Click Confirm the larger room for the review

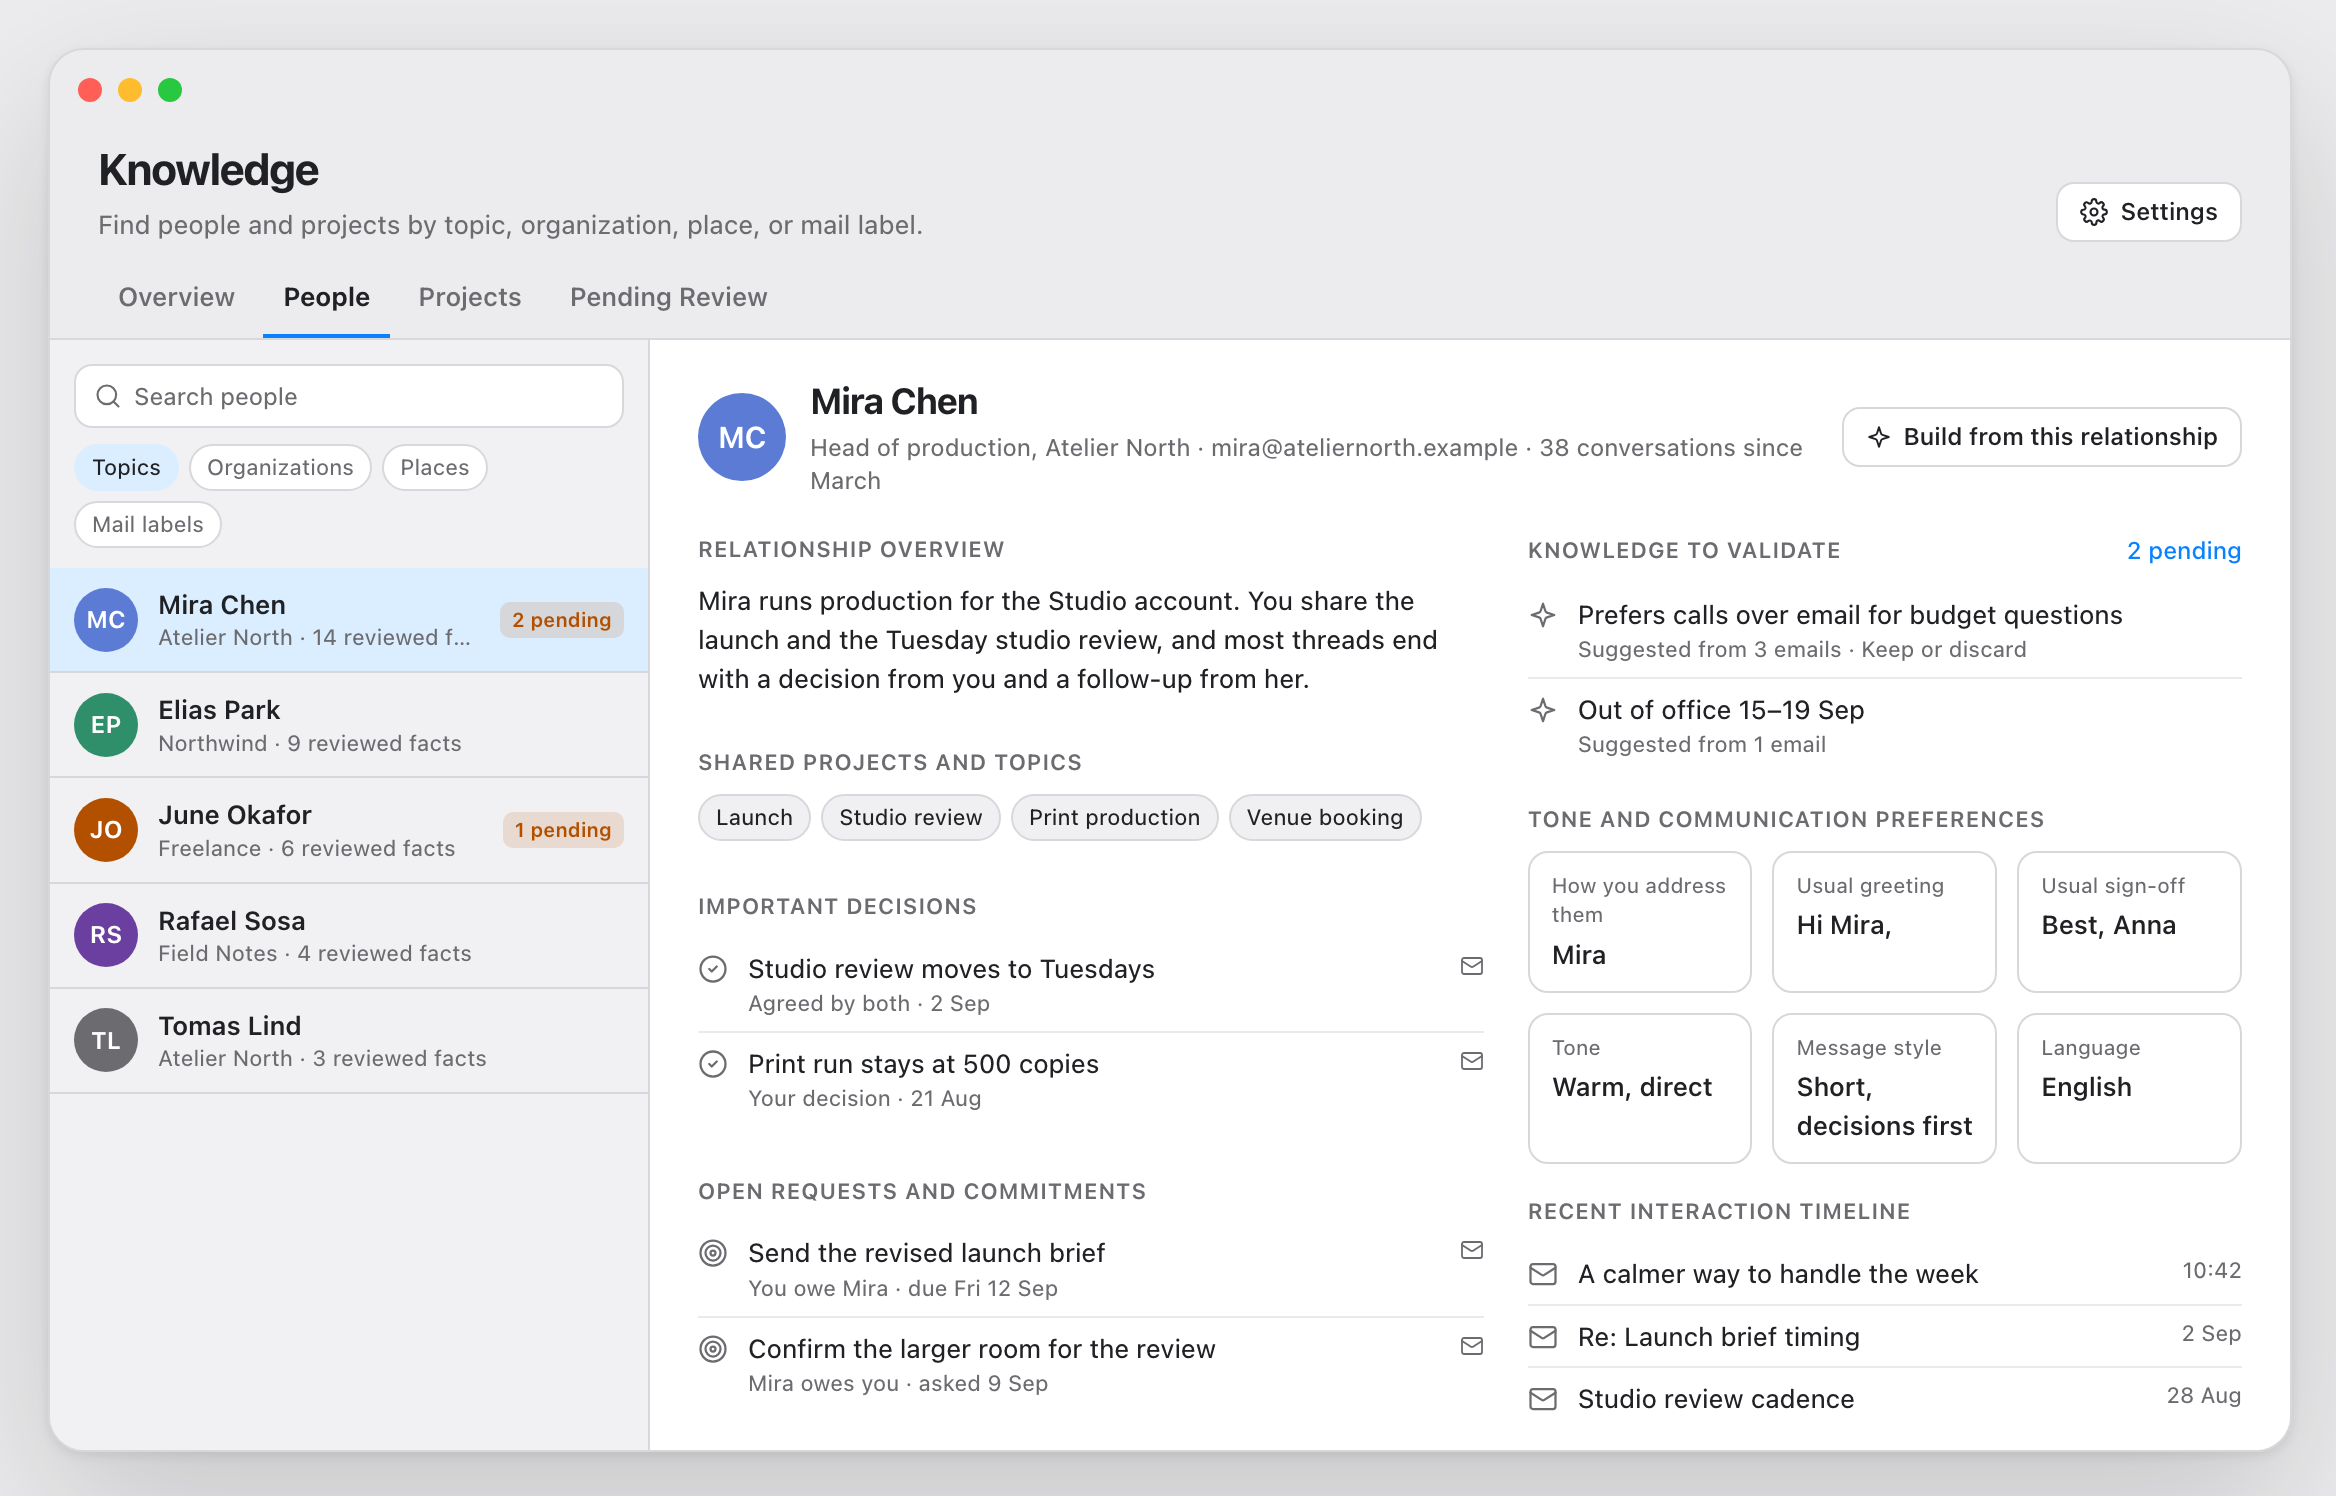coord(1090,1365)
